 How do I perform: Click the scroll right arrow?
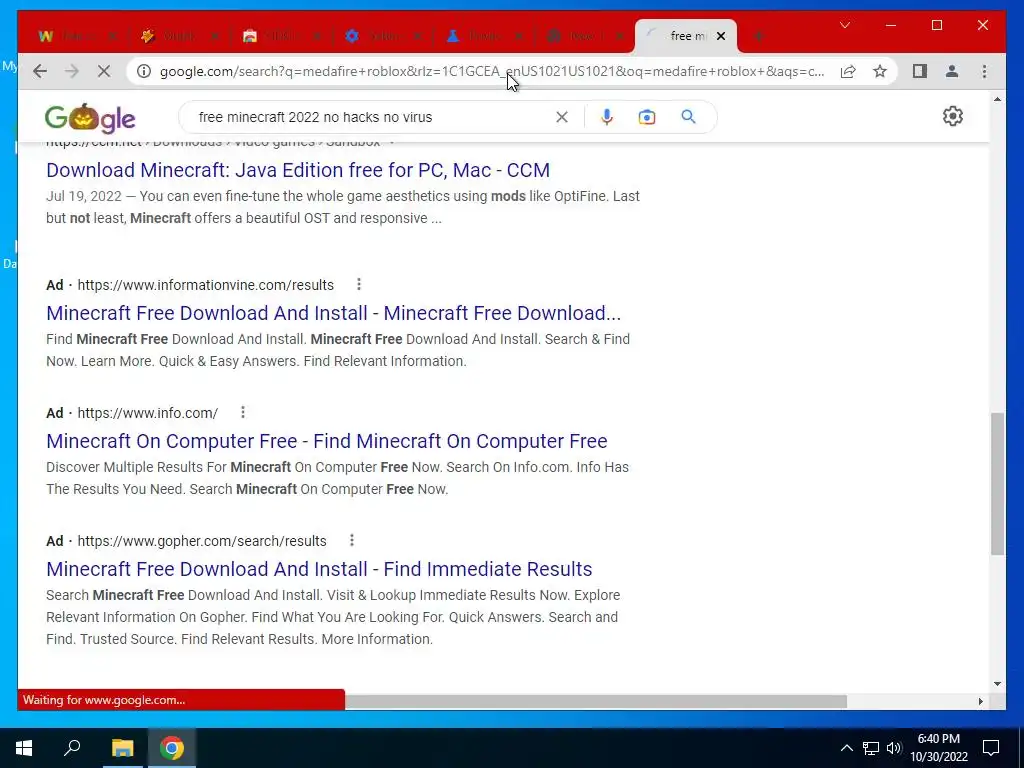point(980,701)
